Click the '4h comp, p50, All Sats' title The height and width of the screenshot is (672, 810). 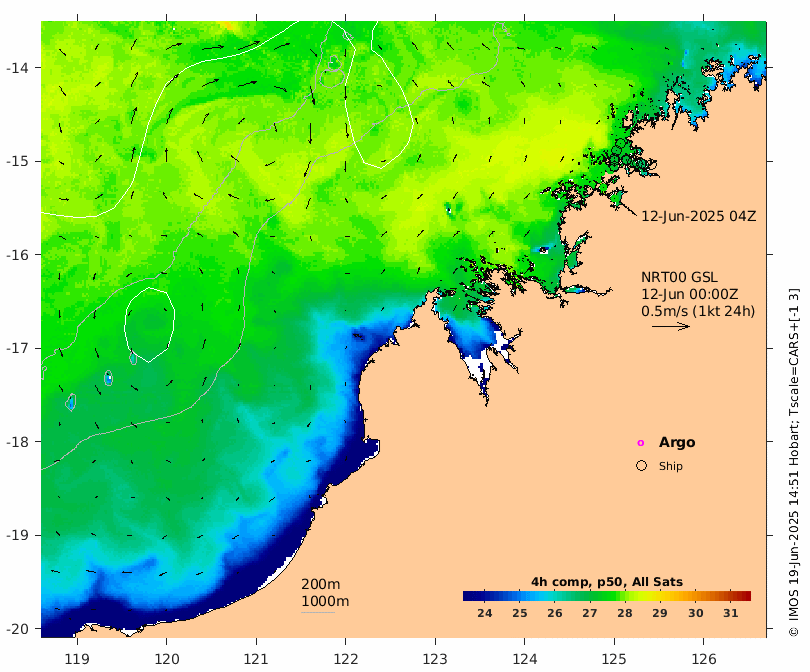[x=606, y=582]
